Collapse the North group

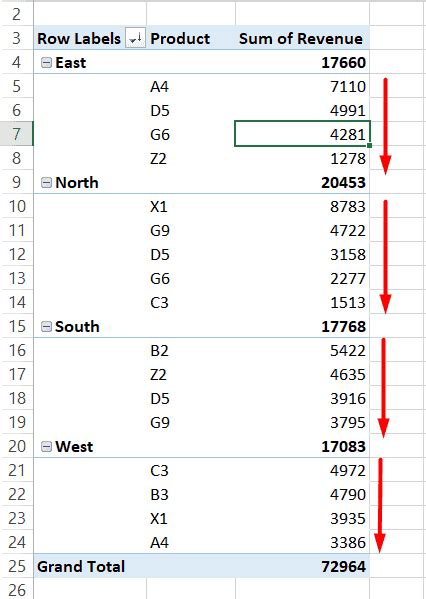[x=46, y=183]
